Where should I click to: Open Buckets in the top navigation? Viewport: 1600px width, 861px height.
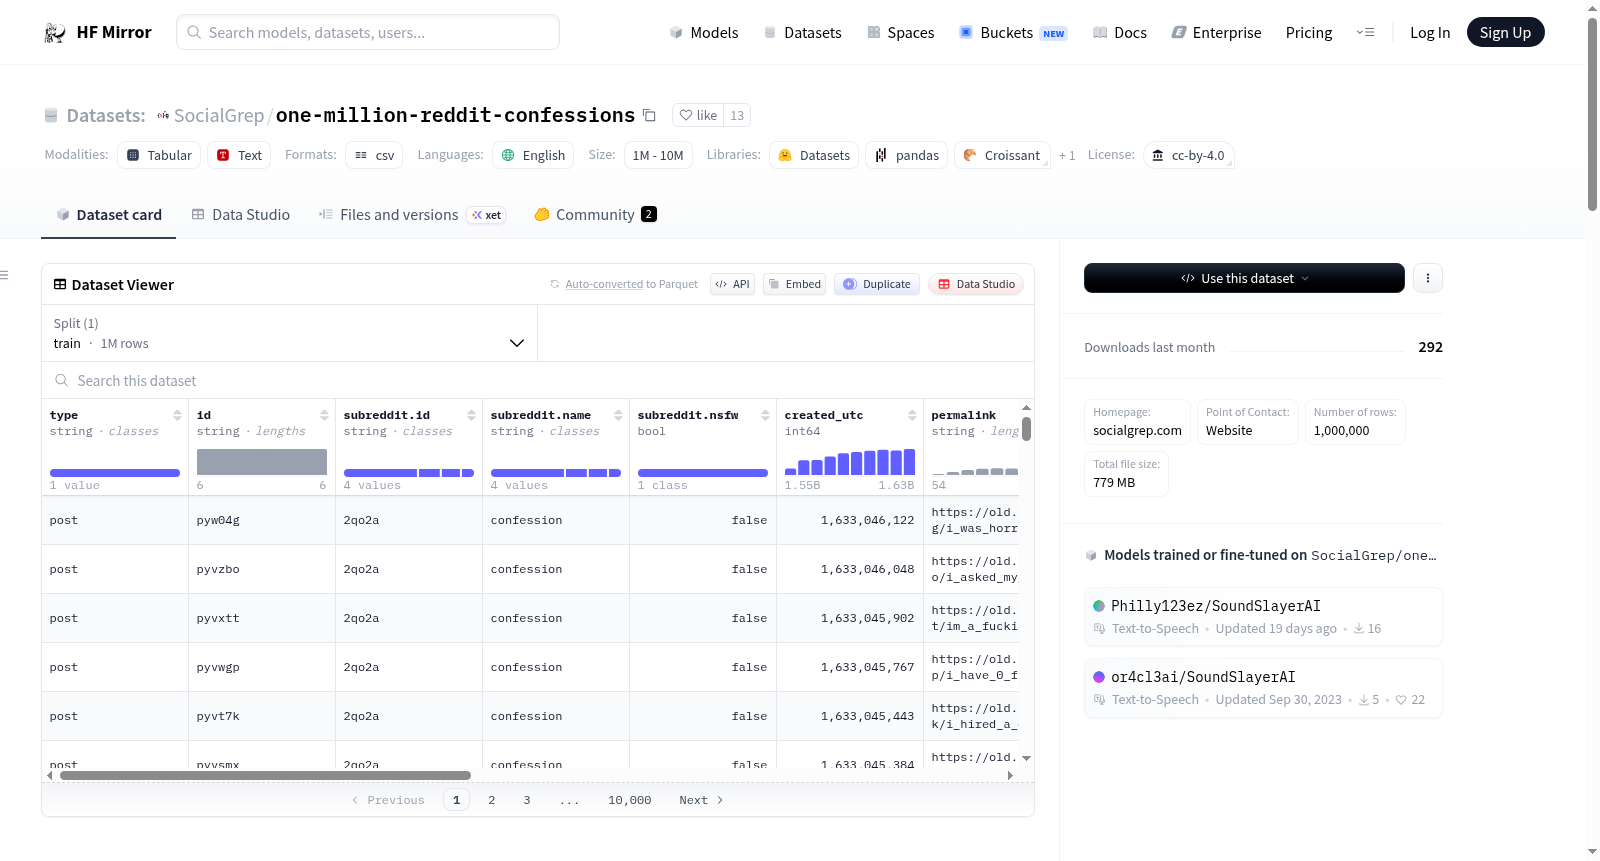1013,33
